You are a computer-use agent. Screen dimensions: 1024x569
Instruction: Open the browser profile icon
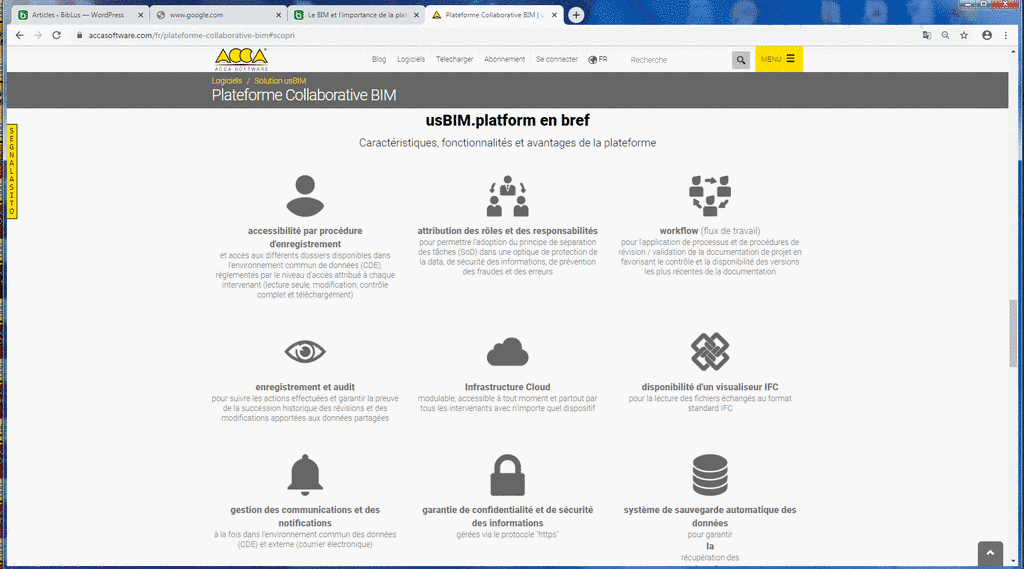pos(987,35)
